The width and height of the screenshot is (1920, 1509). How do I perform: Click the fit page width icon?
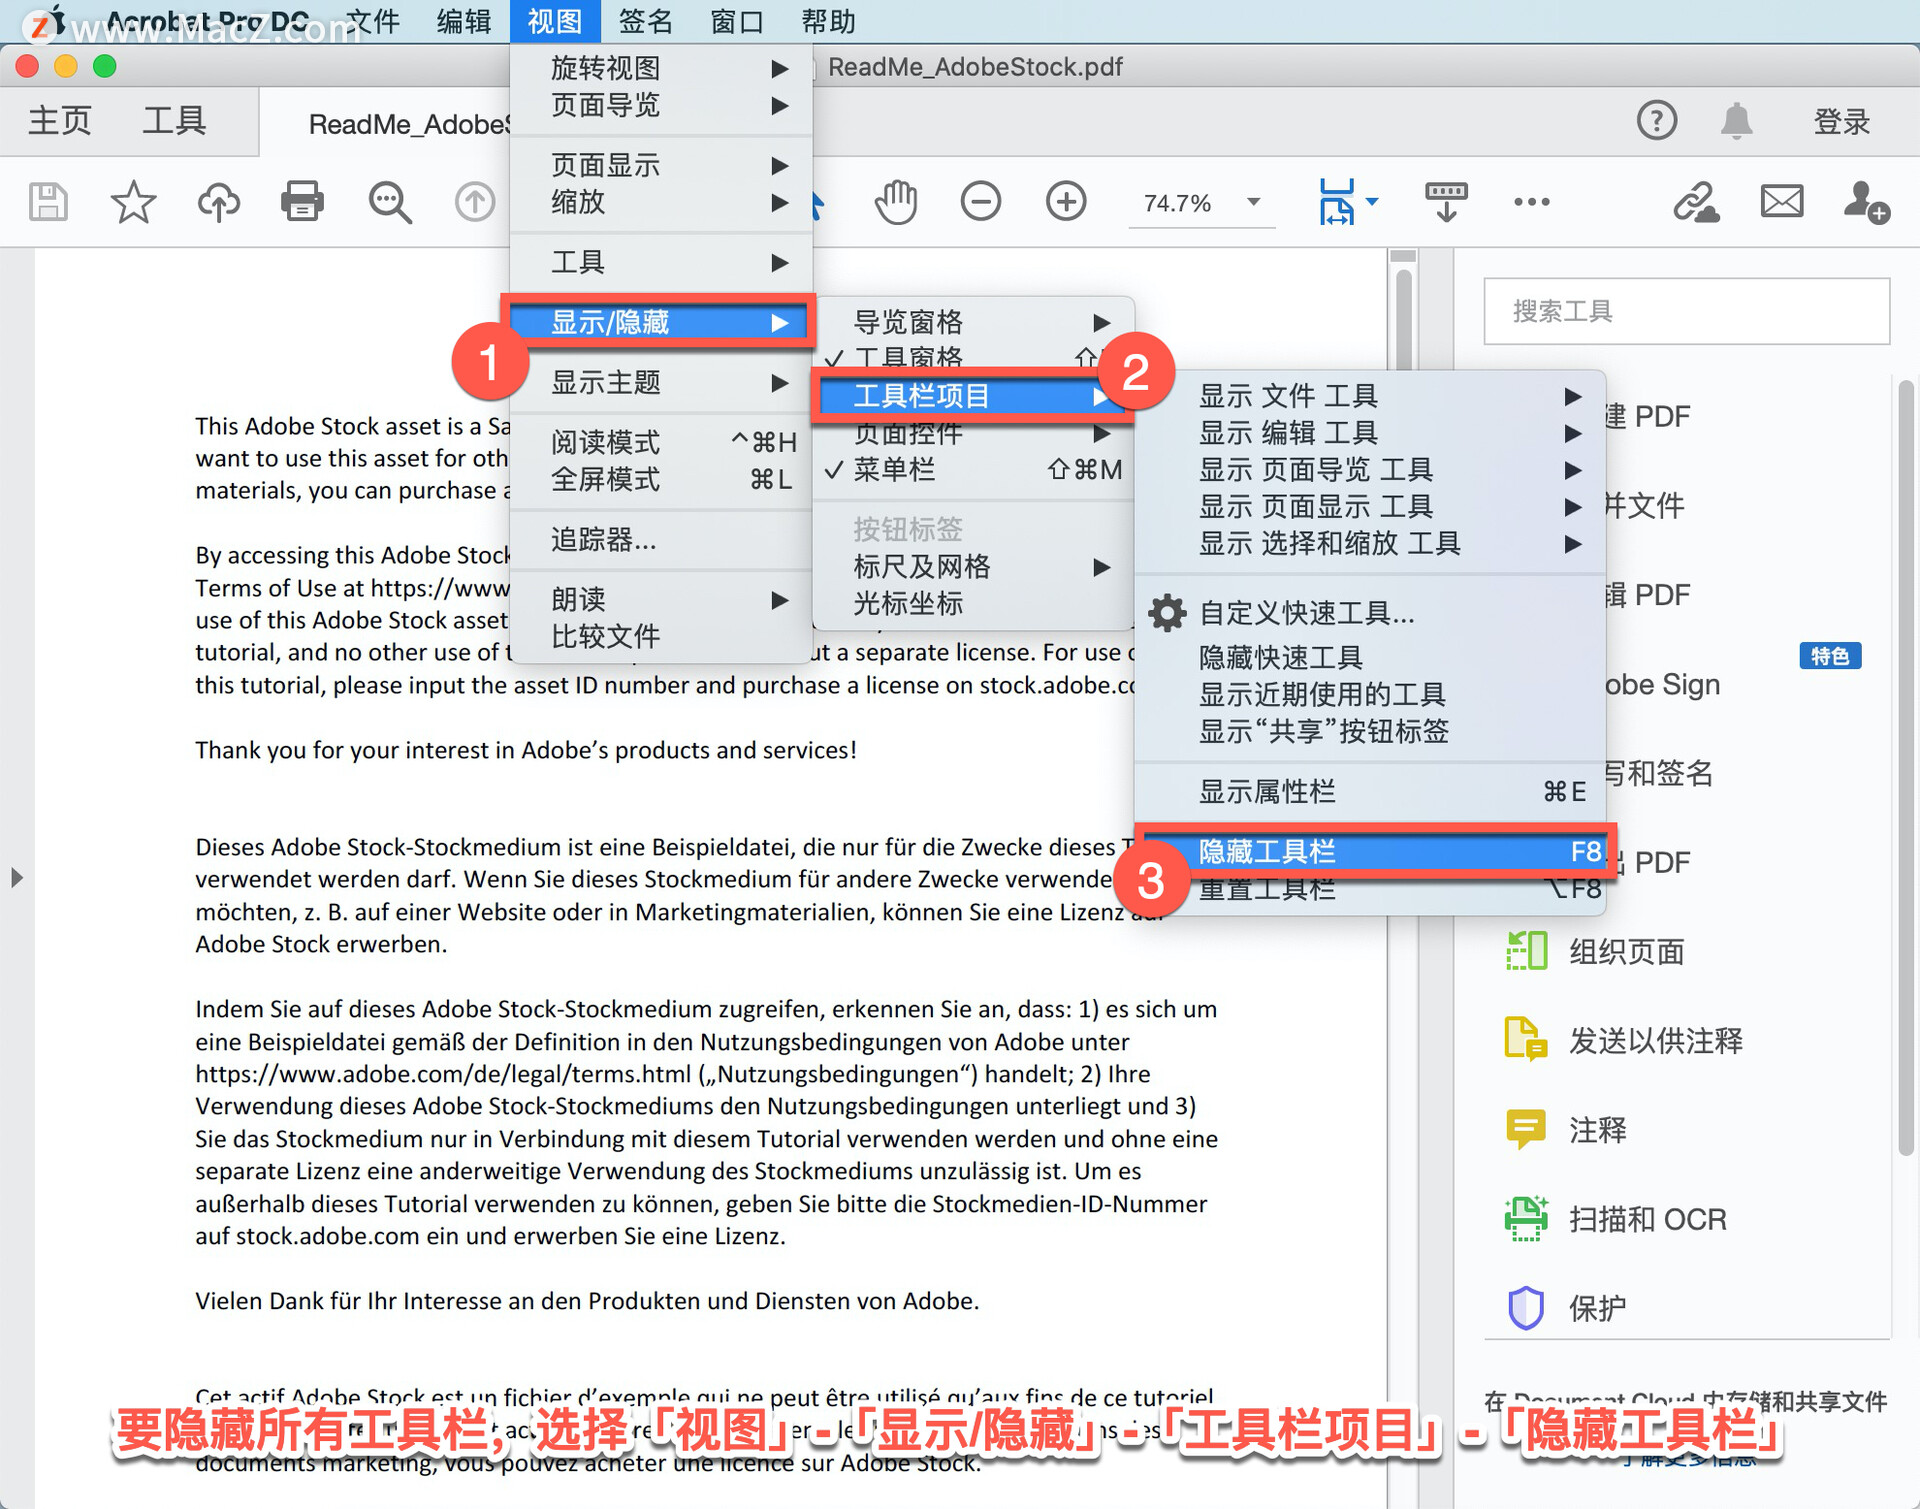pyautogui.click(x=1336, y=202)
